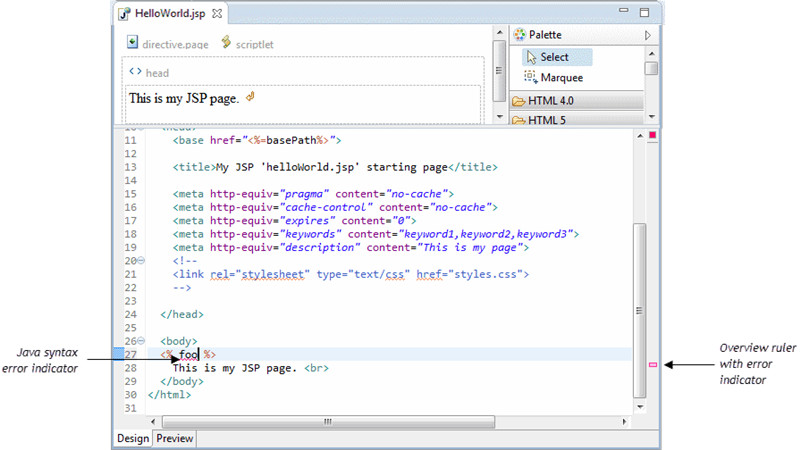Click the red error marker in overview ruler
Viewport: 800px width, 450px height.
coord(653,366)
